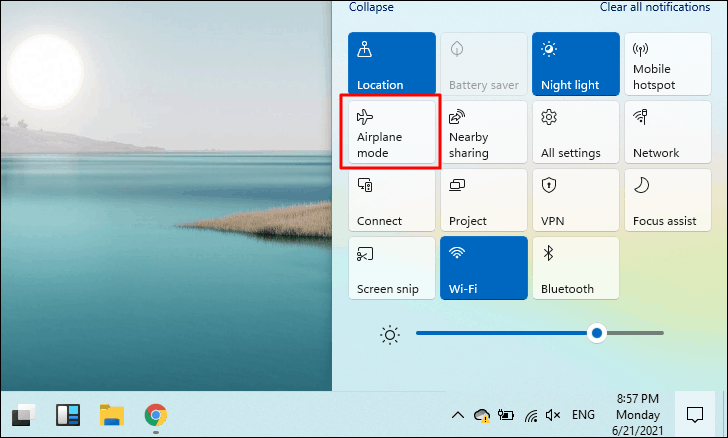The height and width of the screenshot is (438, 728).
Task: Enable the Mobile hotspot tile
Action: [x=668, y=64]
